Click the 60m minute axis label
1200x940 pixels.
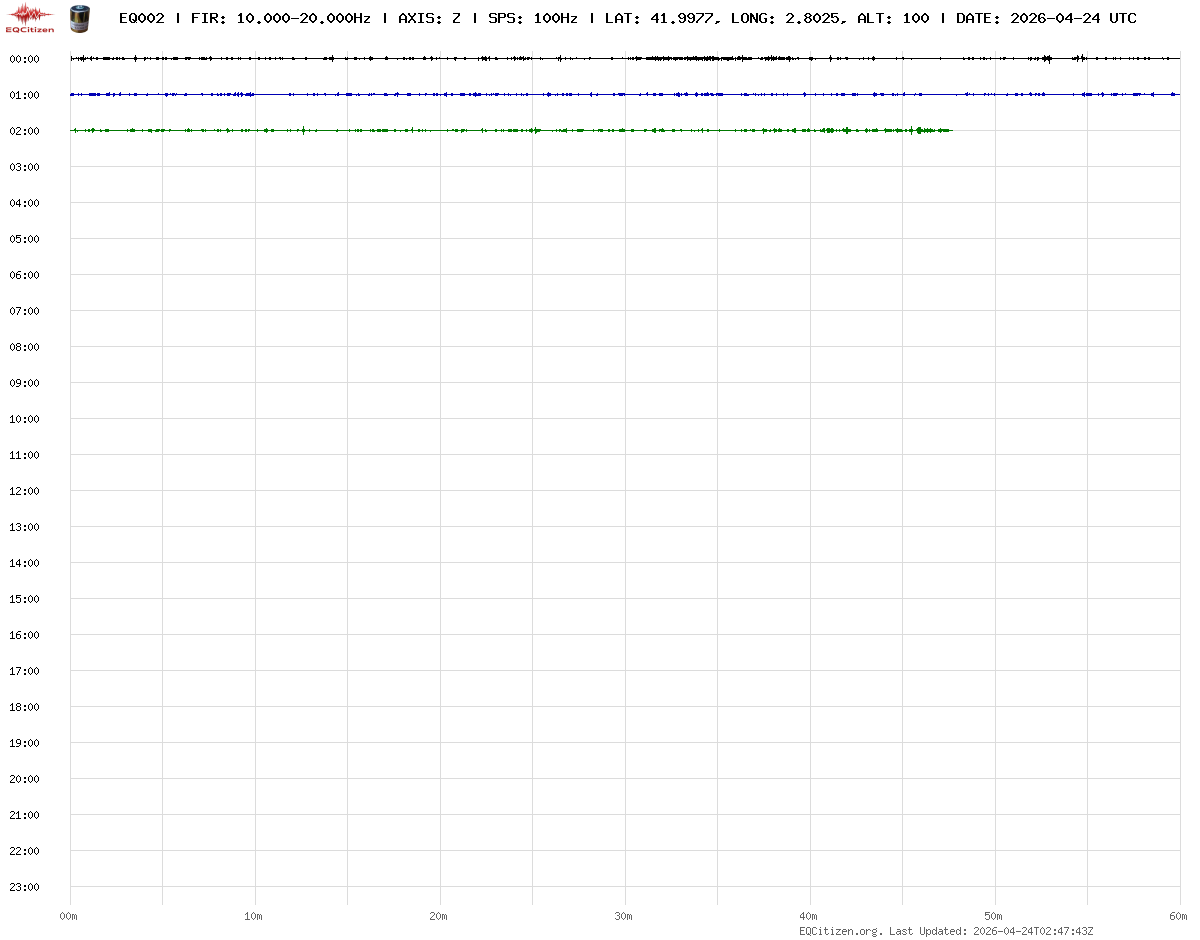click(x=1179, y=916)
